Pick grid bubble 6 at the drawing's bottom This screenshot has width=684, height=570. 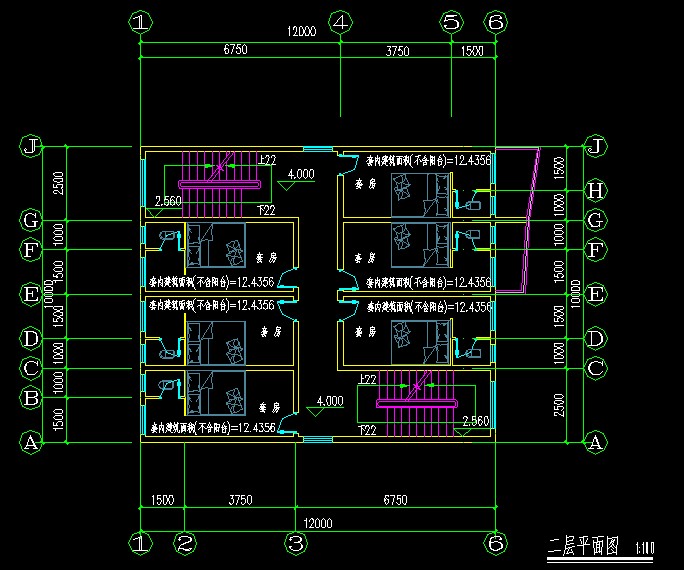[496, 543]
